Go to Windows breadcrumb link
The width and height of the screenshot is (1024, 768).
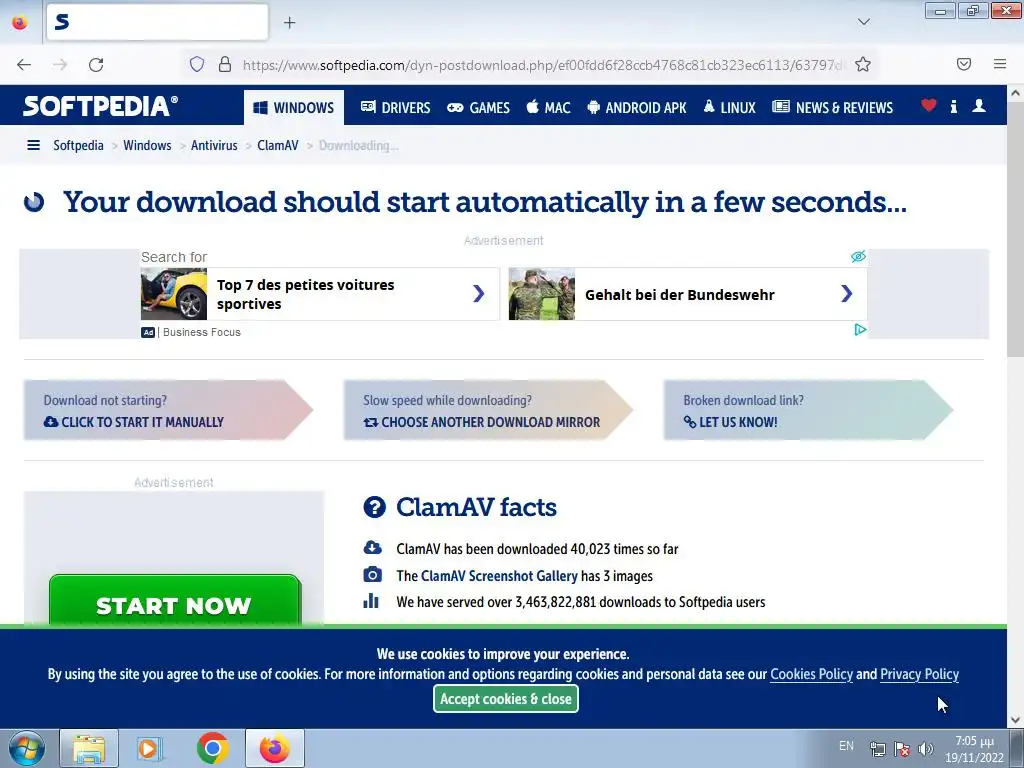pyautogui.click(x=148, y=145)
